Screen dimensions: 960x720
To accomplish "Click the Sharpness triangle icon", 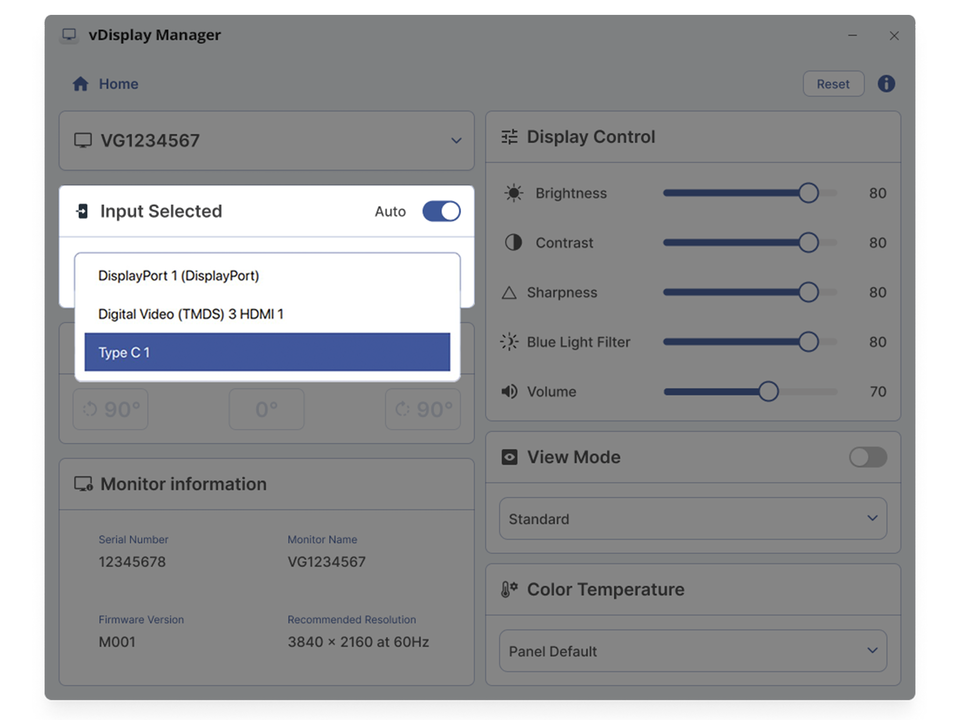I will coord(509,293).
